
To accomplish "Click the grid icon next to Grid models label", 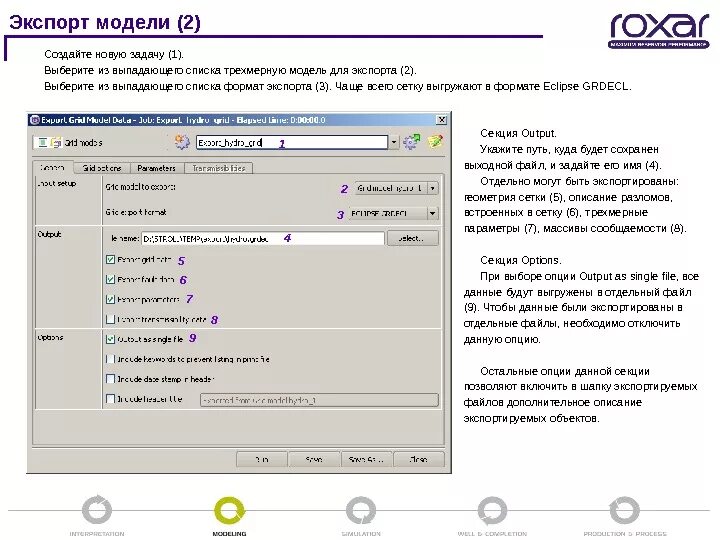I will coord(56,142).
